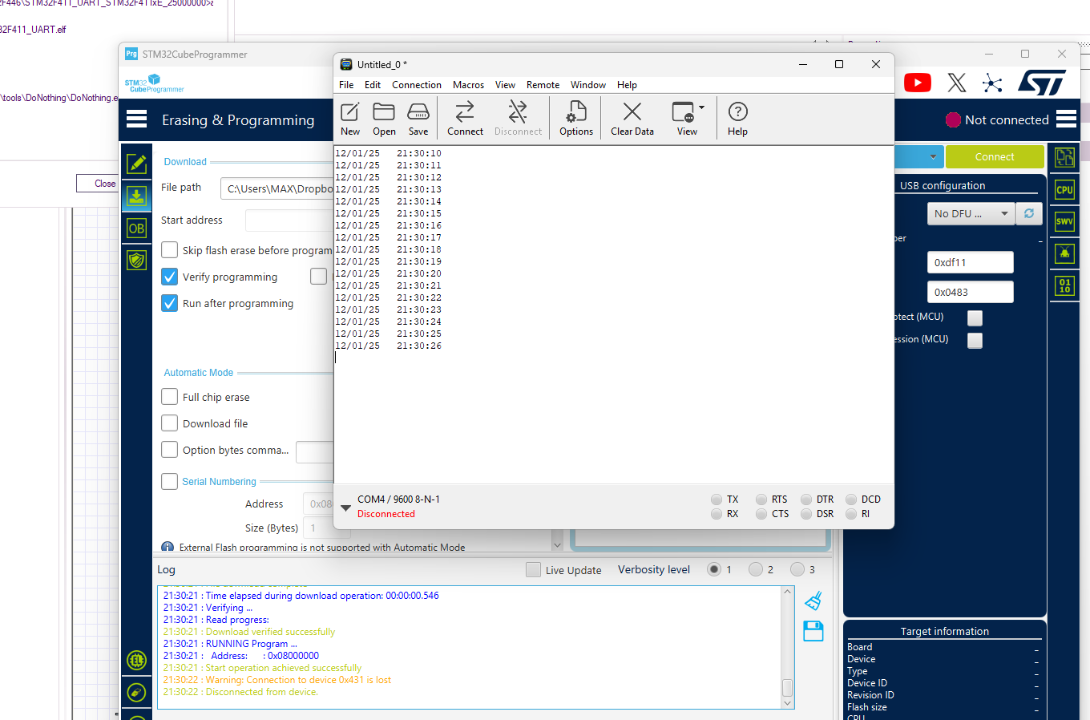The width and height of the screenshot is (1090, 720).
Task: Refresh USB port list icon
Action: click(1029, 213)
